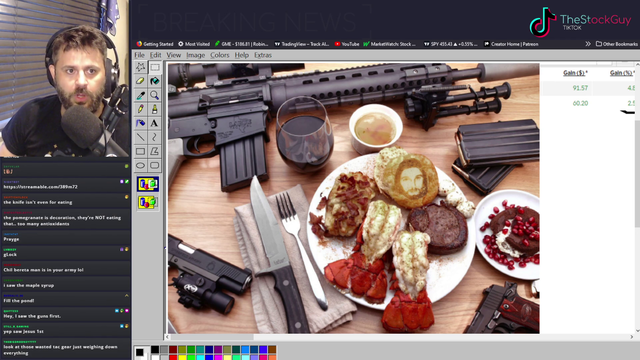Choose the Airbrush spray tool

point(140,123)
